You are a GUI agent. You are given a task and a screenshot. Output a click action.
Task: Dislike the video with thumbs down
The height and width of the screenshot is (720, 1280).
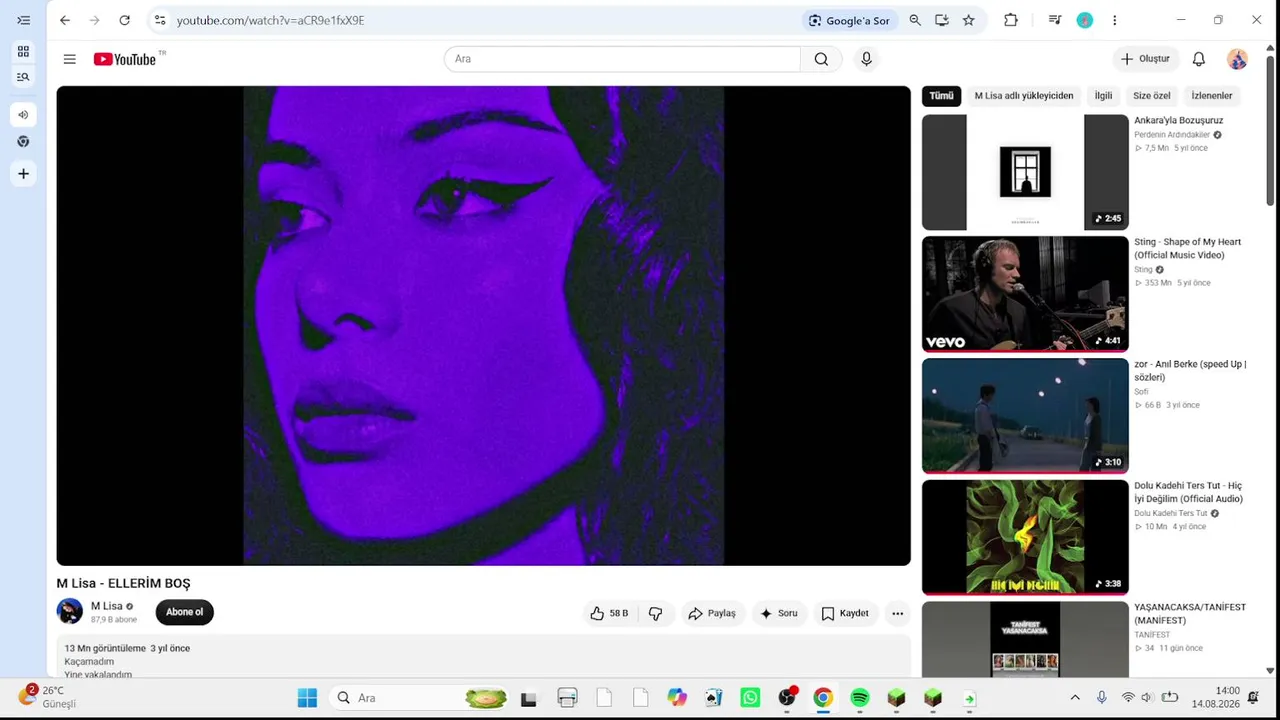click(x=656, y=613)
